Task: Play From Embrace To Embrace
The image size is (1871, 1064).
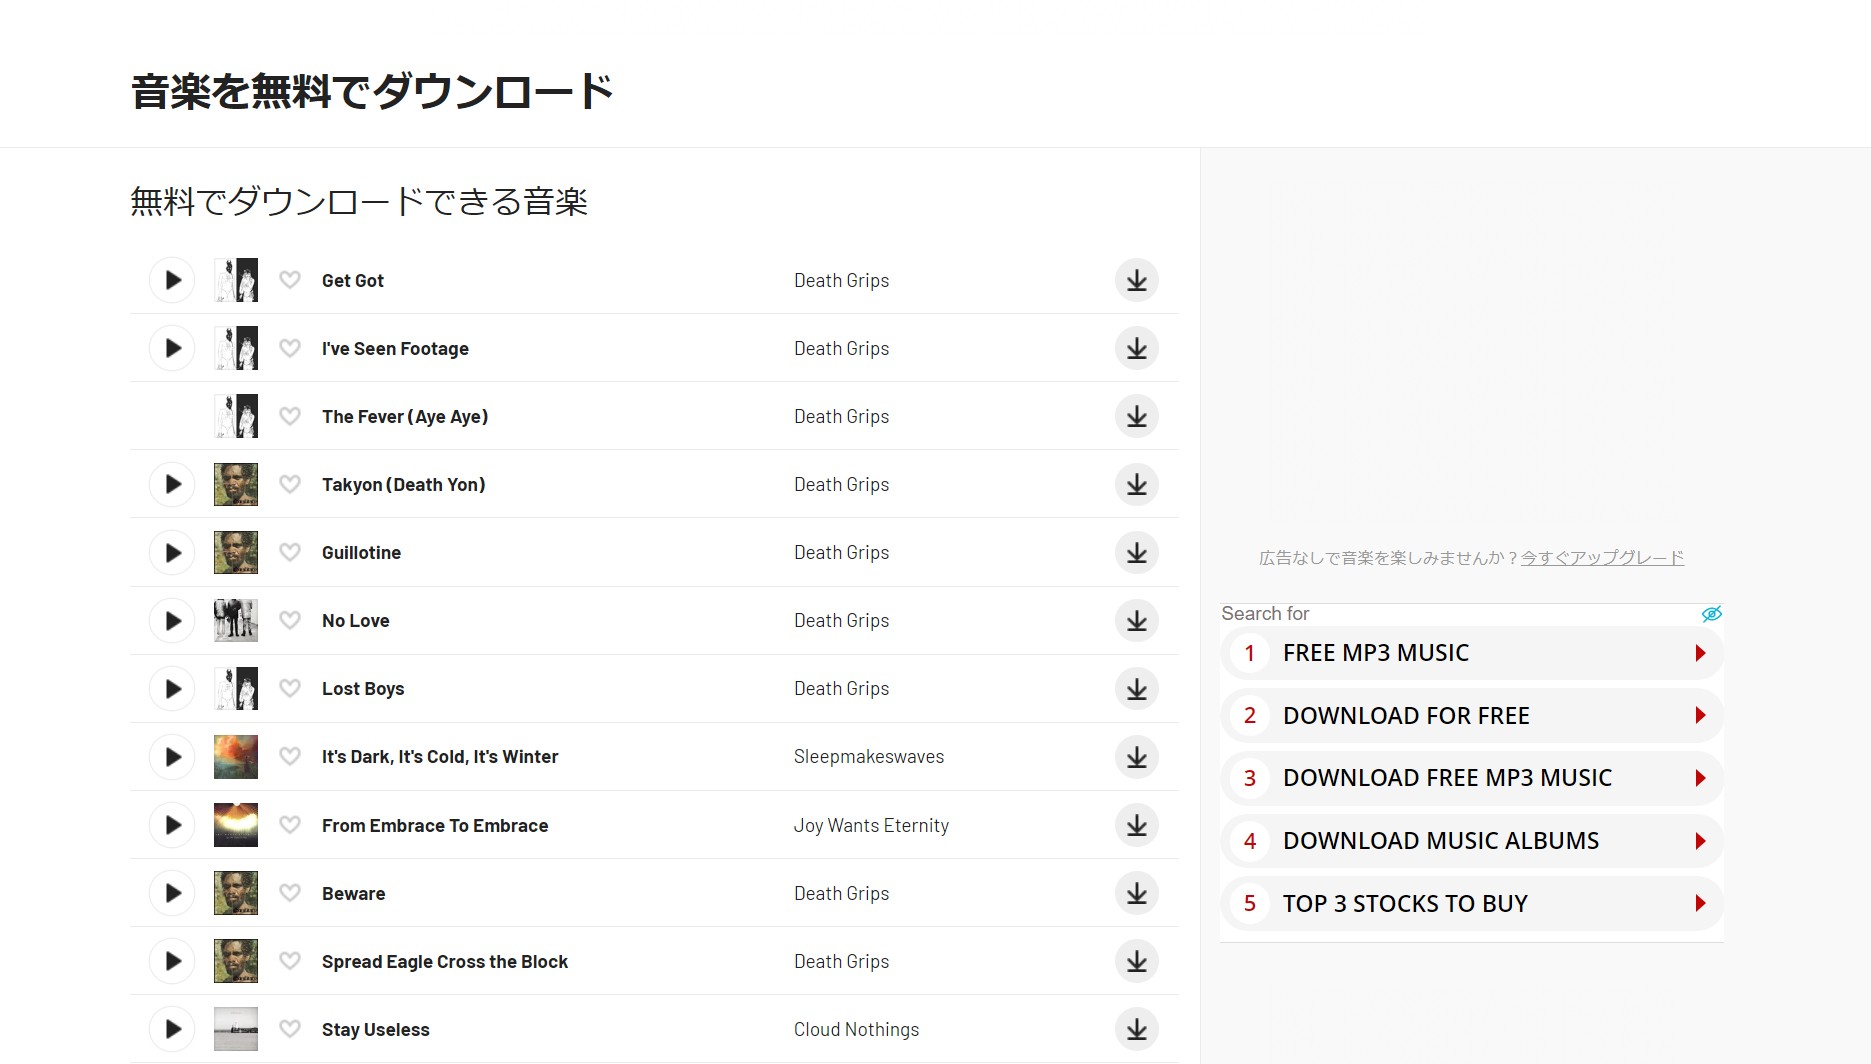Action: (x=172, y=825)
